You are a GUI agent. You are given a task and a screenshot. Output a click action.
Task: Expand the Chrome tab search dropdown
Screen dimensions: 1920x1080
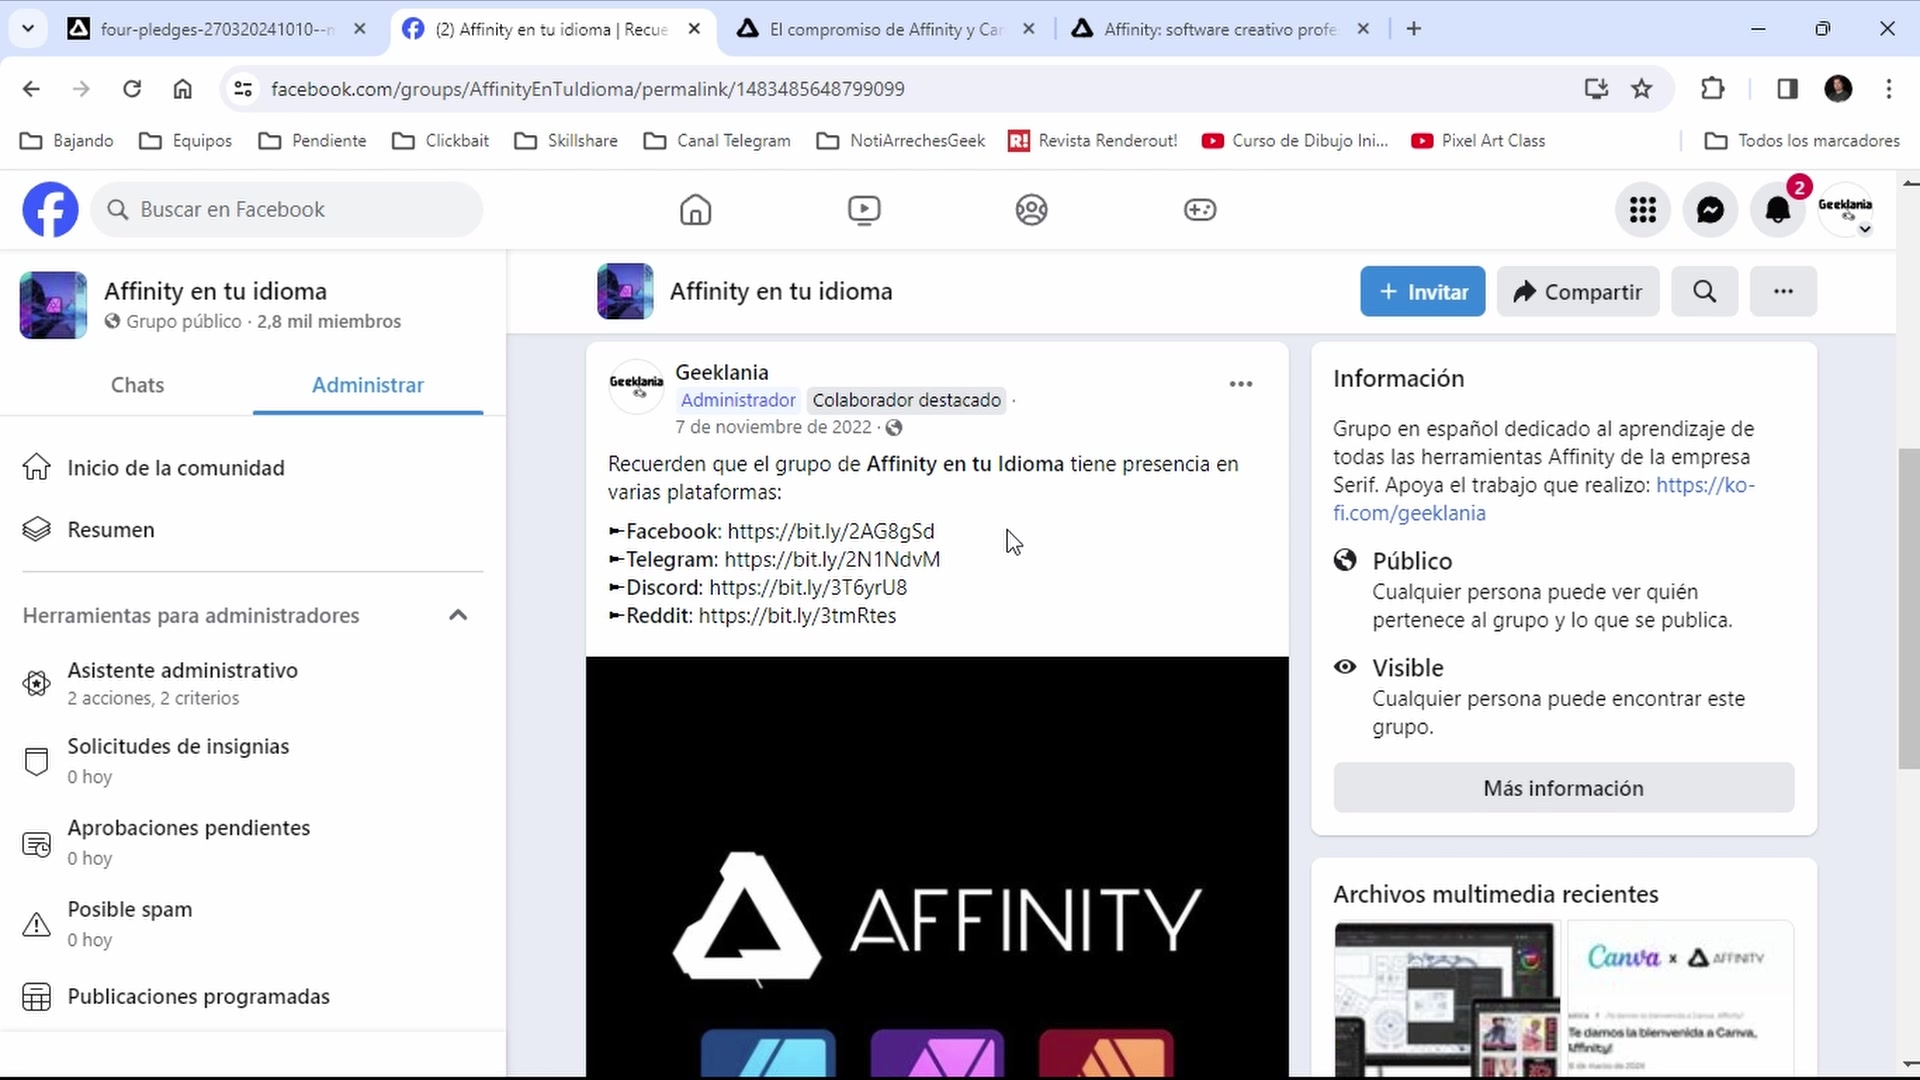tap(28, 29)
